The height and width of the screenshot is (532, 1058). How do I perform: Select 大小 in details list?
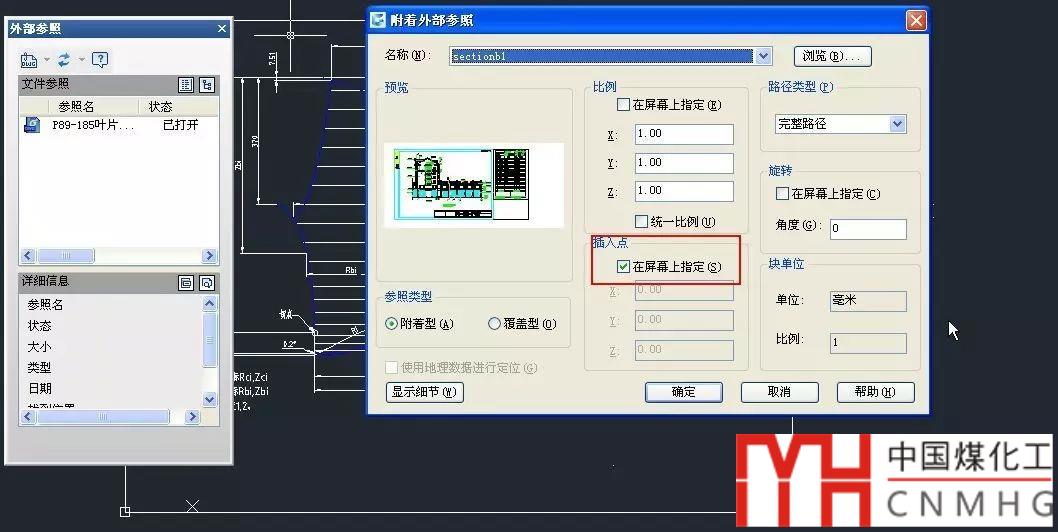[39, 347]
